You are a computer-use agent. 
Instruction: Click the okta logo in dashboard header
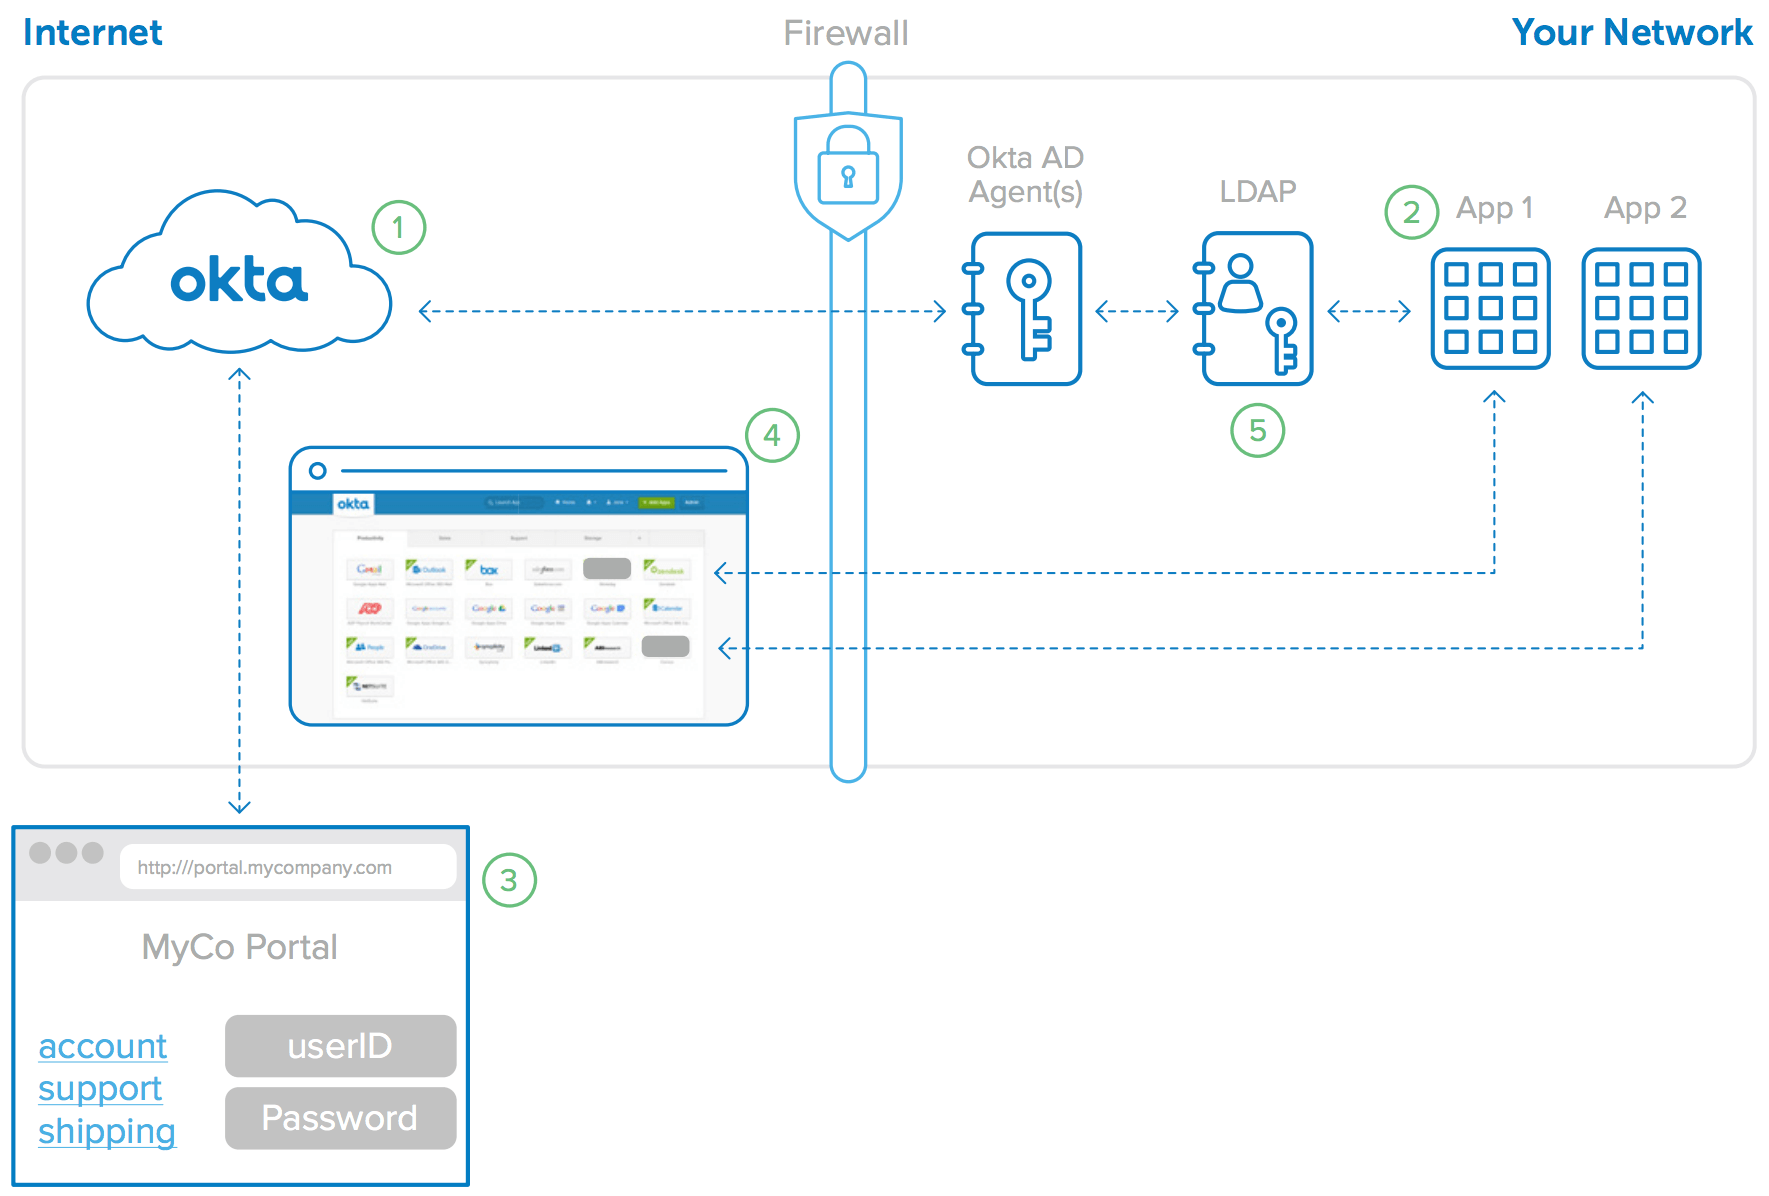(x=353, y=504)
